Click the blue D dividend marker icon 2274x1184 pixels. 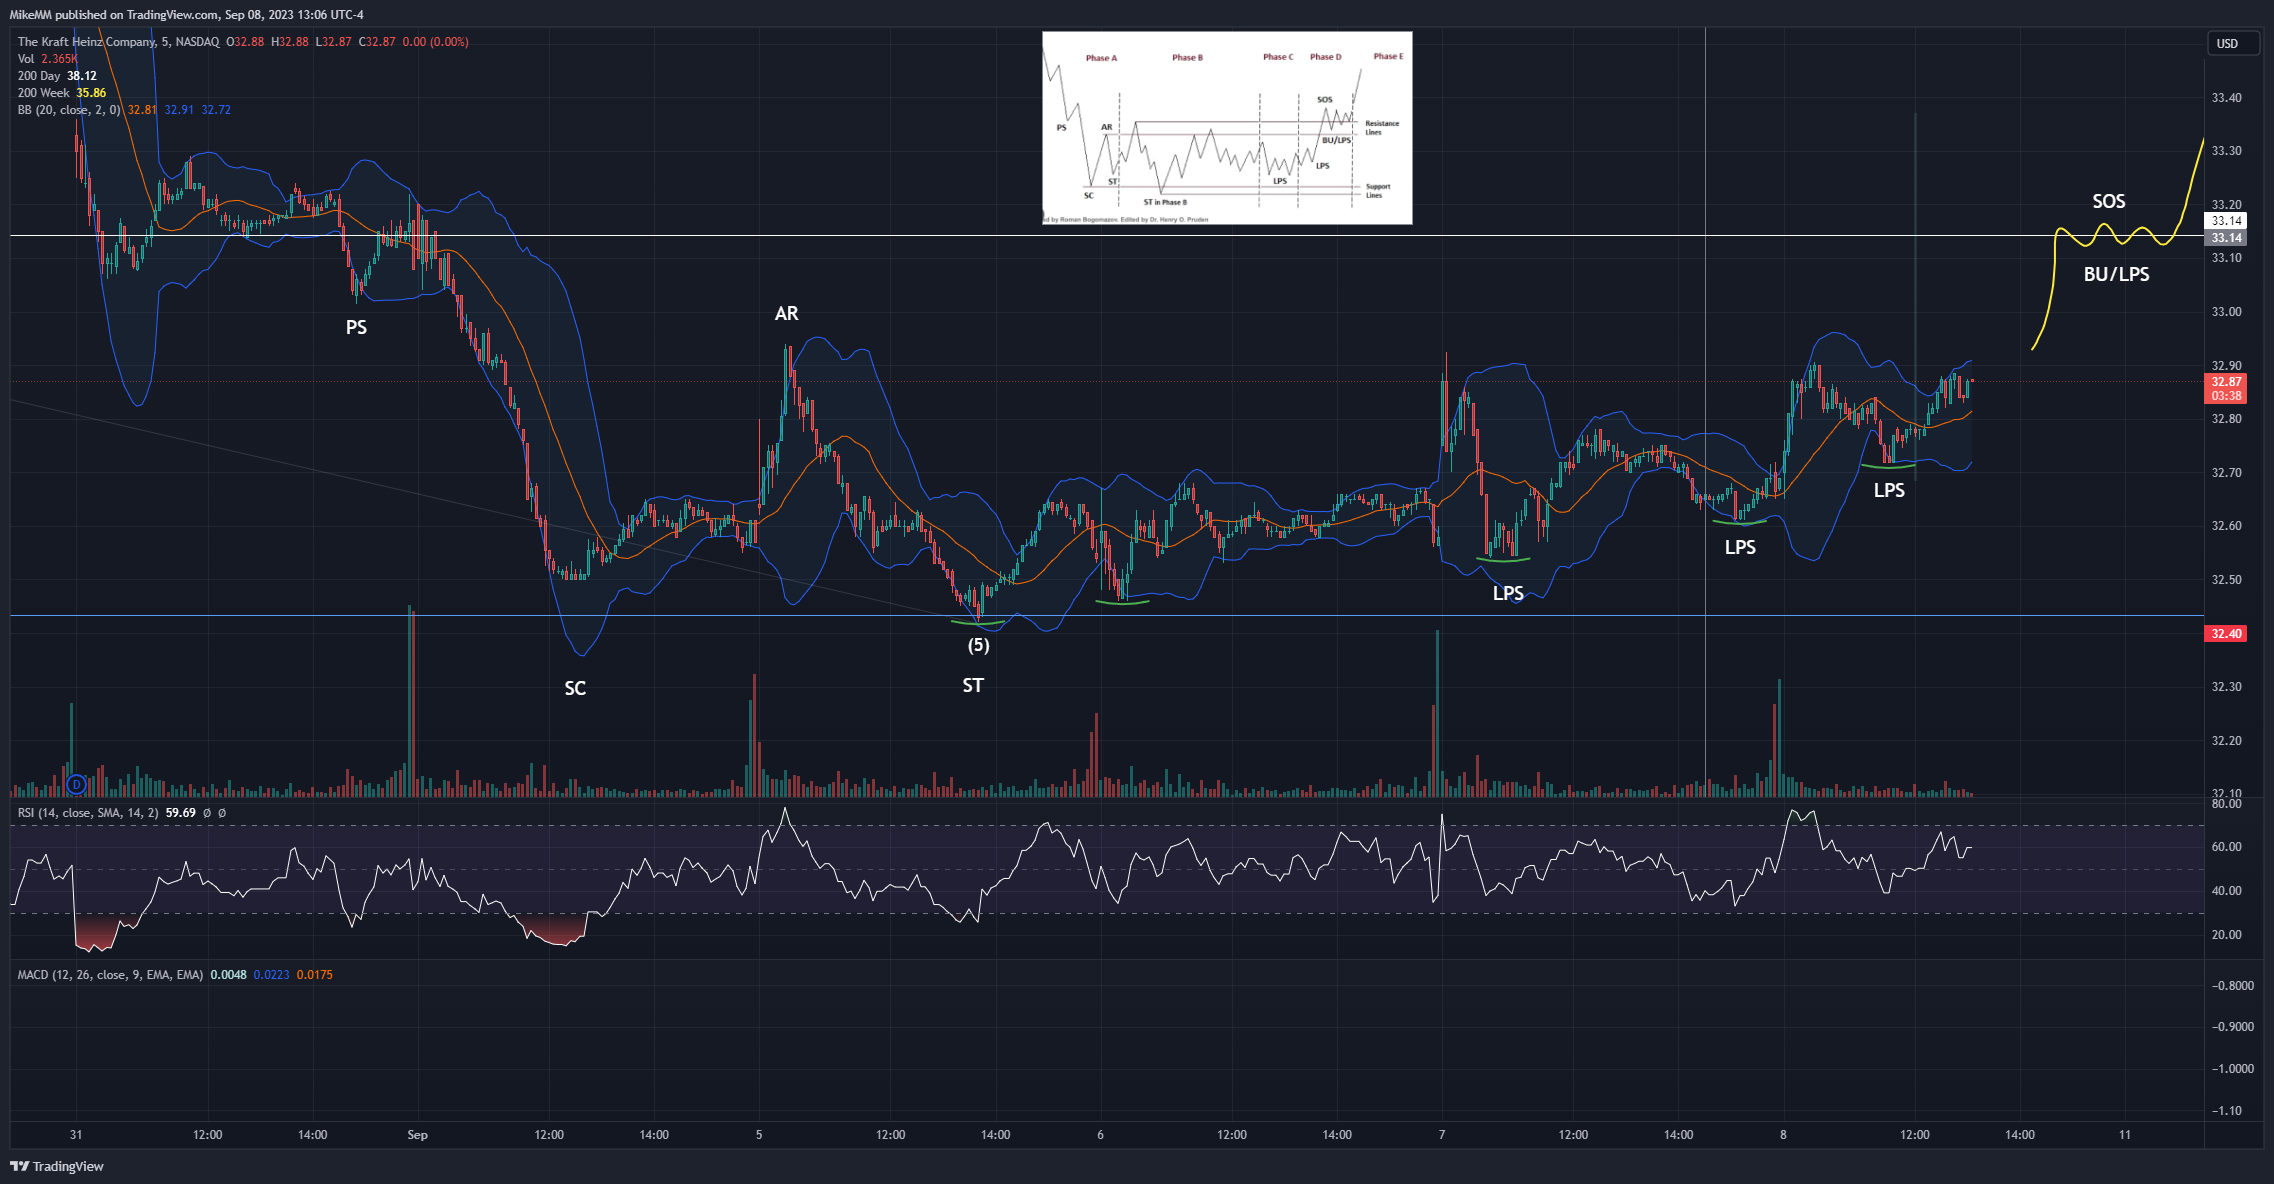tap(76, 785)
